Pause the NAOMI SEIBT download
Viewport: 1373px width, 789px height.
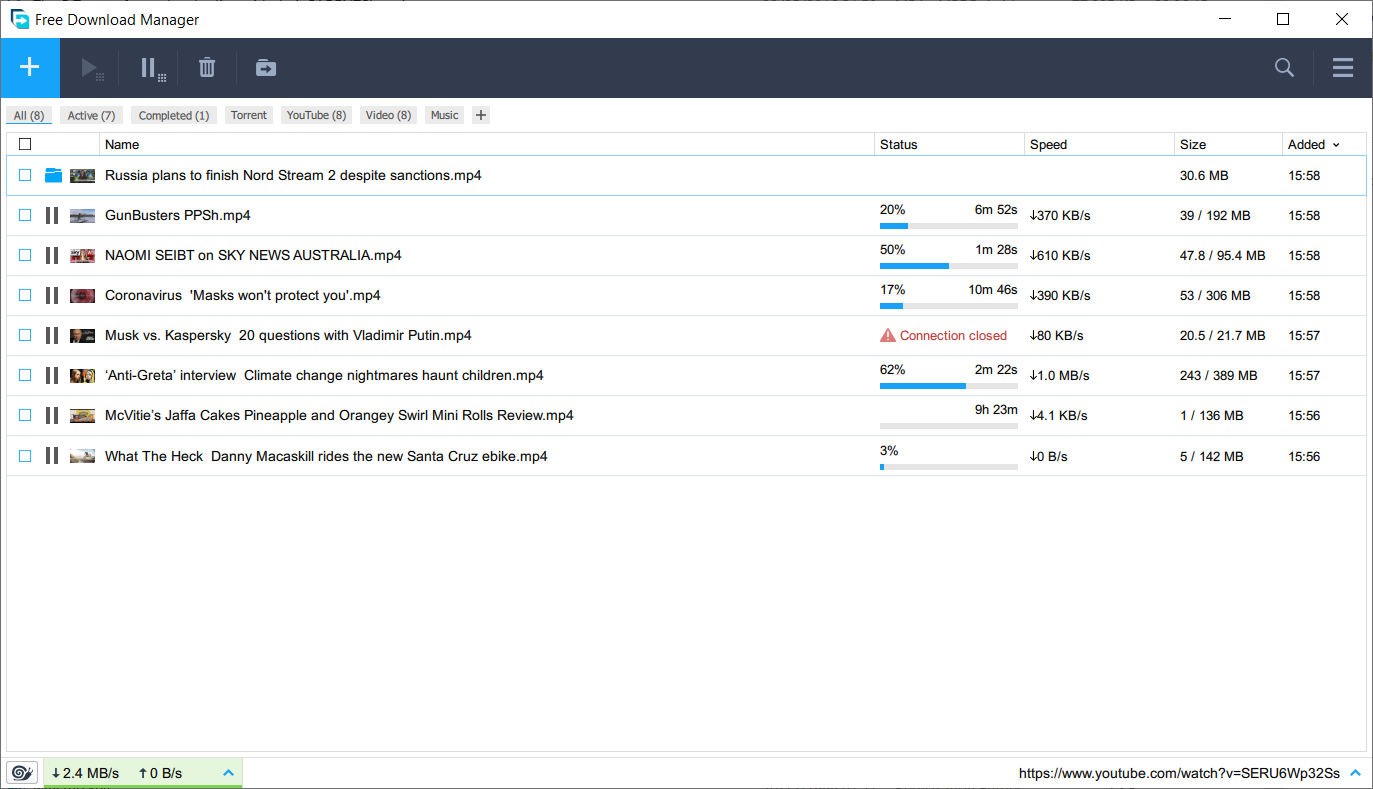click(52, 255)
